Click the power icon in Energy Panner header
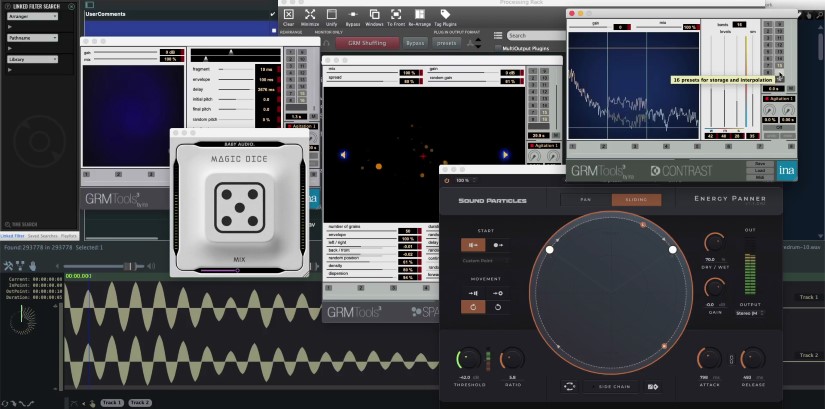Screen dimensions: 825x409 (x=448, y=180)
